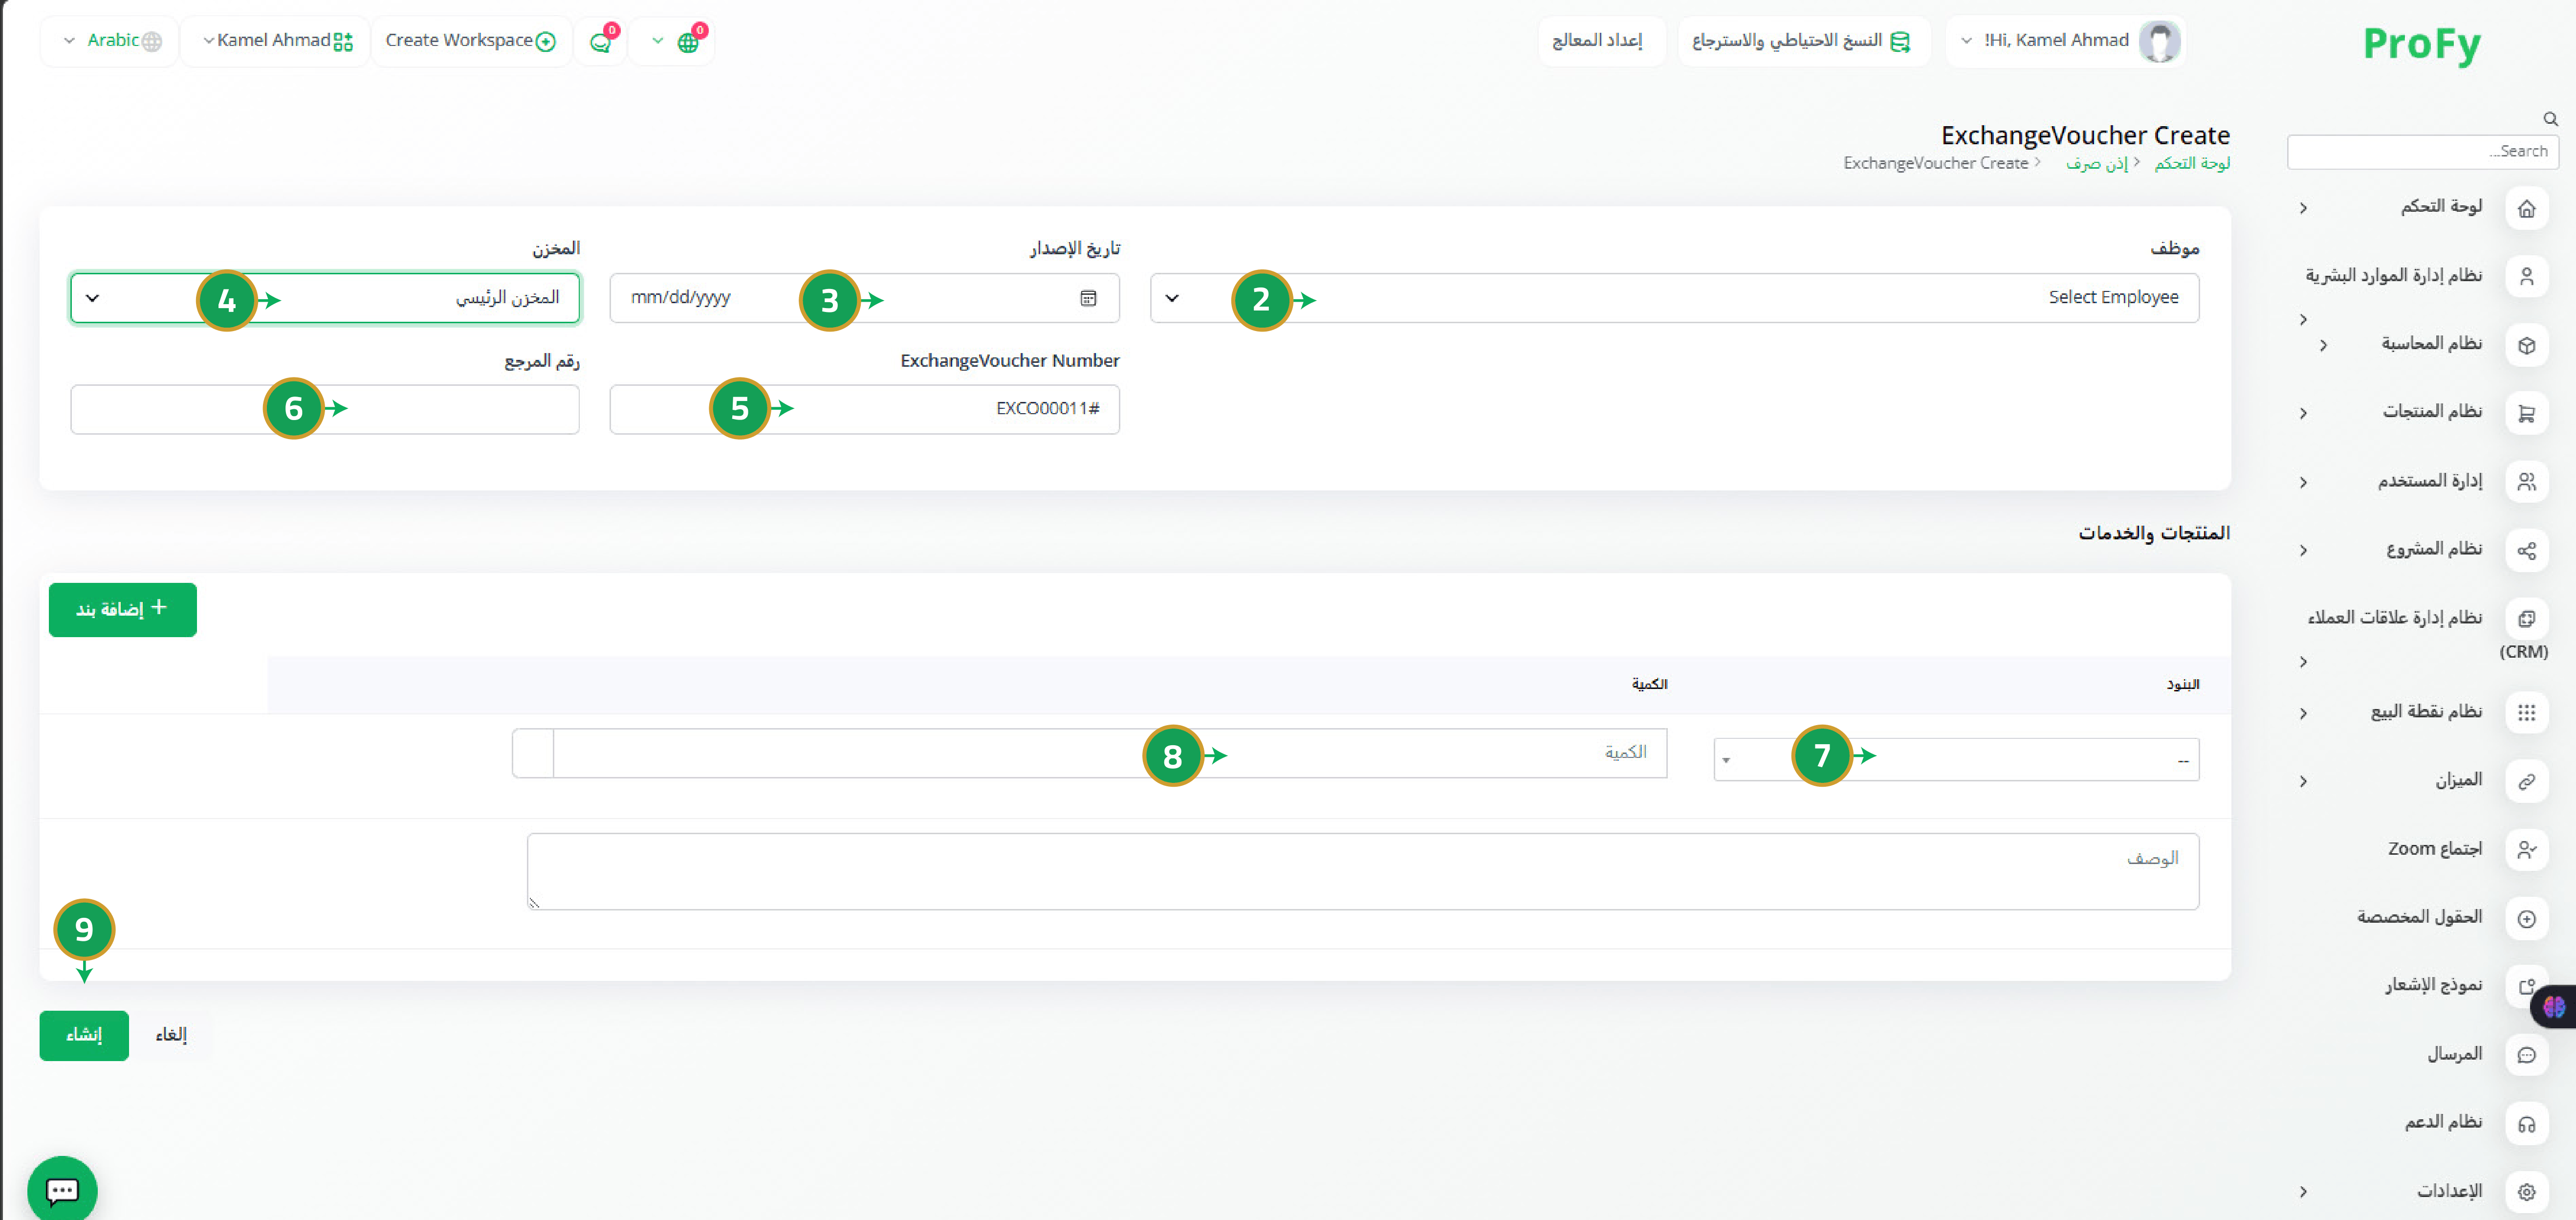Focus the issue date input field
Image resolution: width=2576 pixels, height=1220 pixels.
coord(864,298)
